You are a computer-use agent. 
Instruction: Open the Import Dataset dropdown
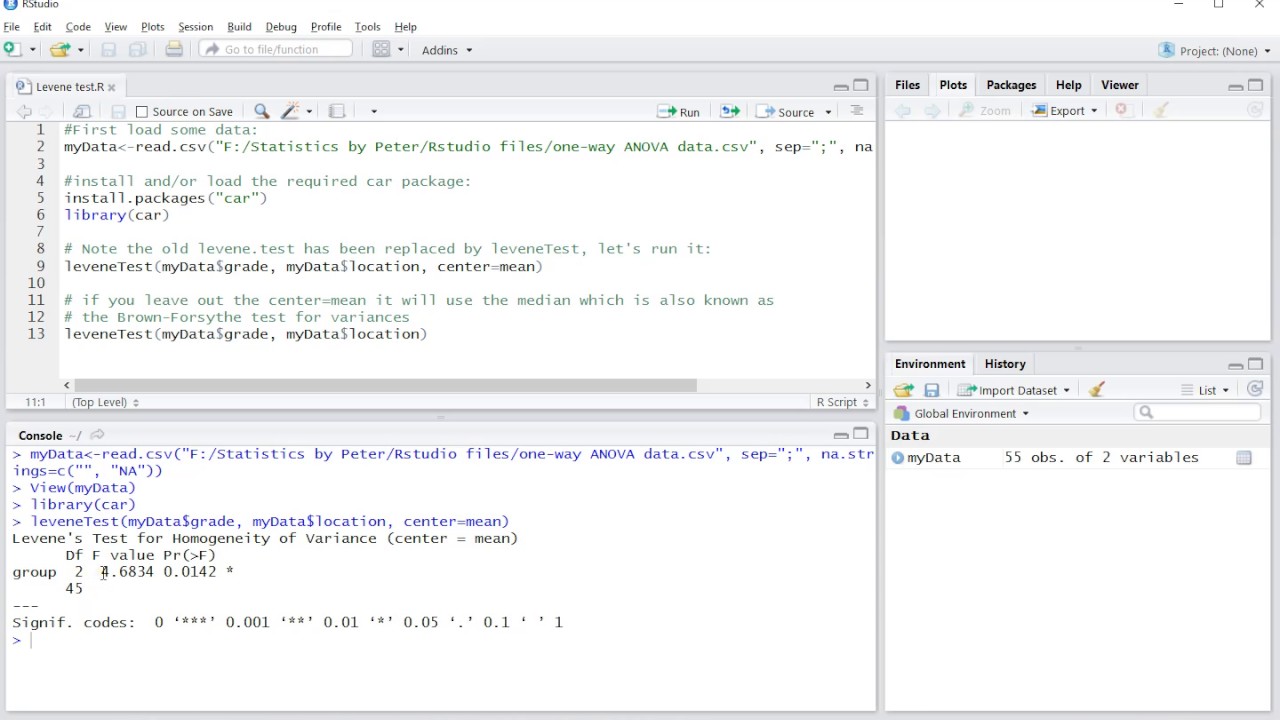tap(1014, 390)
